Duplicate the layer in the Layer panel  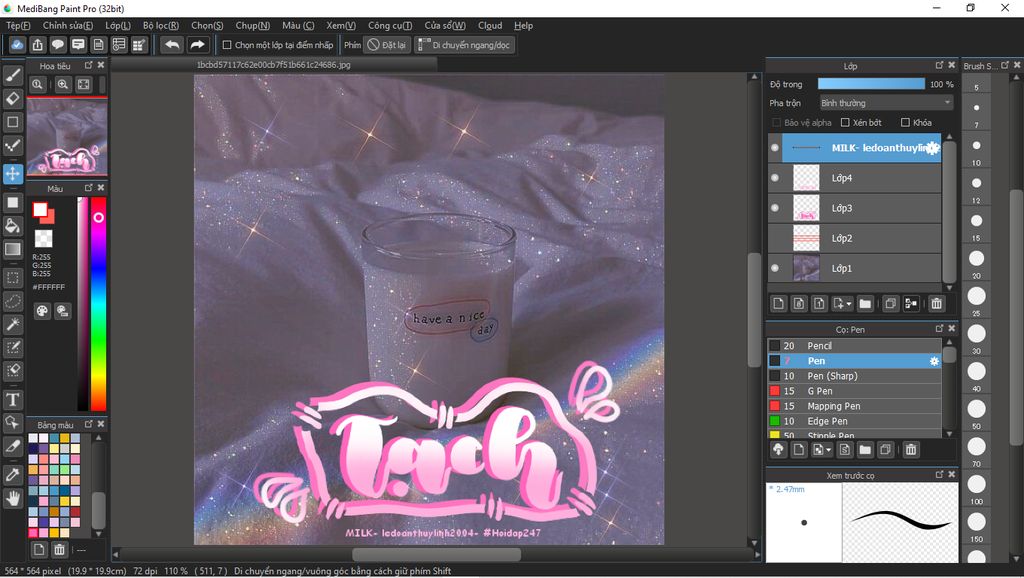point(890,304)
